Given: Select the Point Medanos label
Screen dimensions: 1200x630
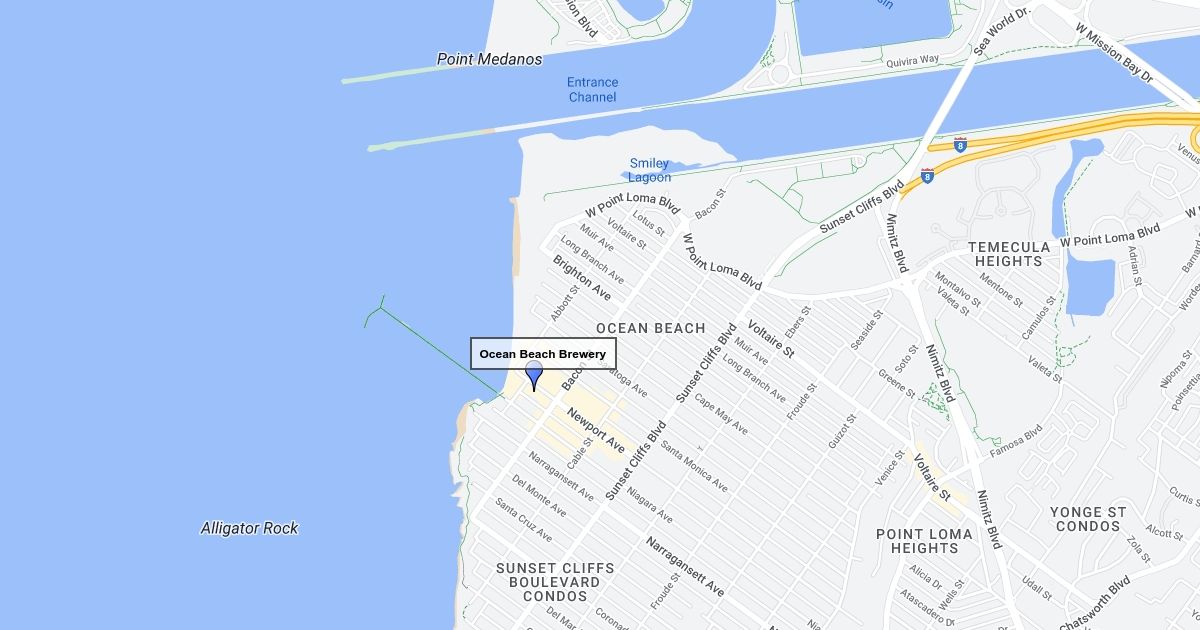Looking at the screenshot, I should tap(490, 60).
